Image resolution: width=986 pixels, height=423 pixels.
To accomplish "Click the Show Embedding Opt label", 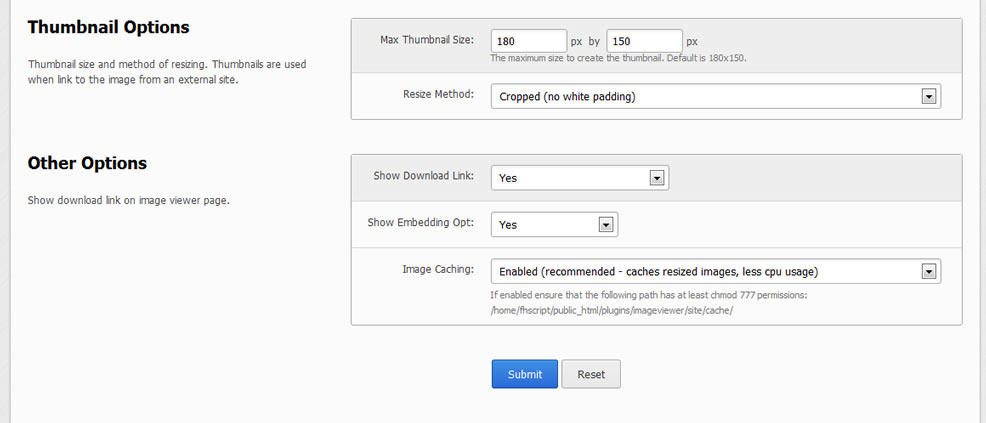I will (x=421, y=222).
